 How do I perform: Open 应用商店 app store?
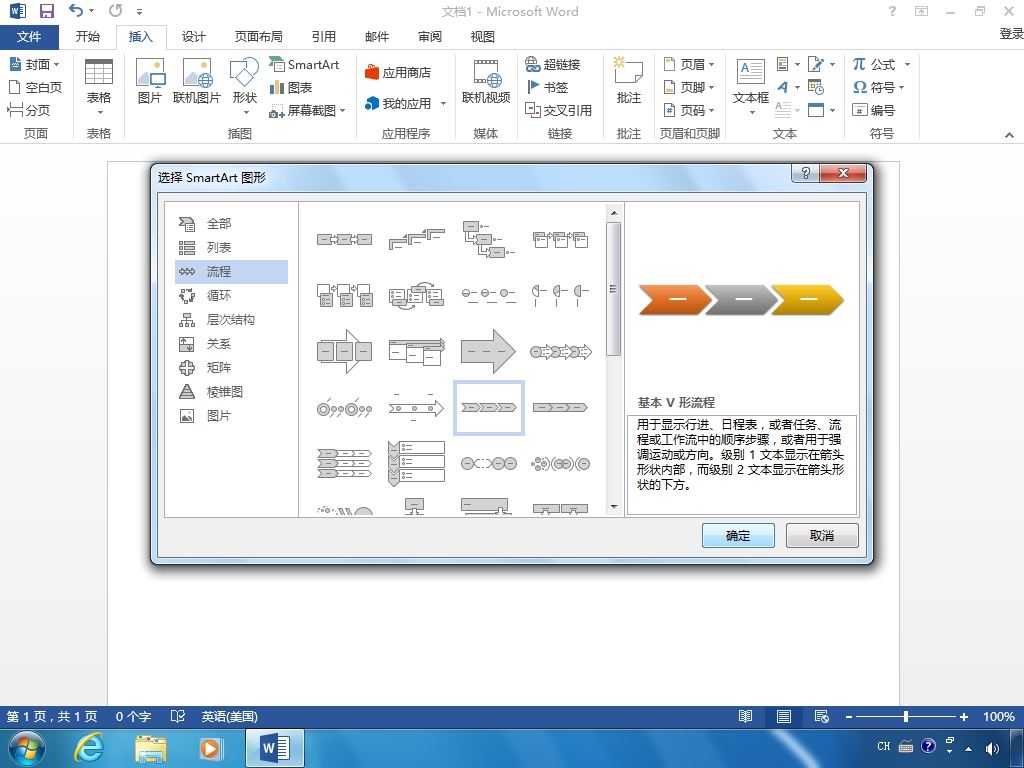397,72
